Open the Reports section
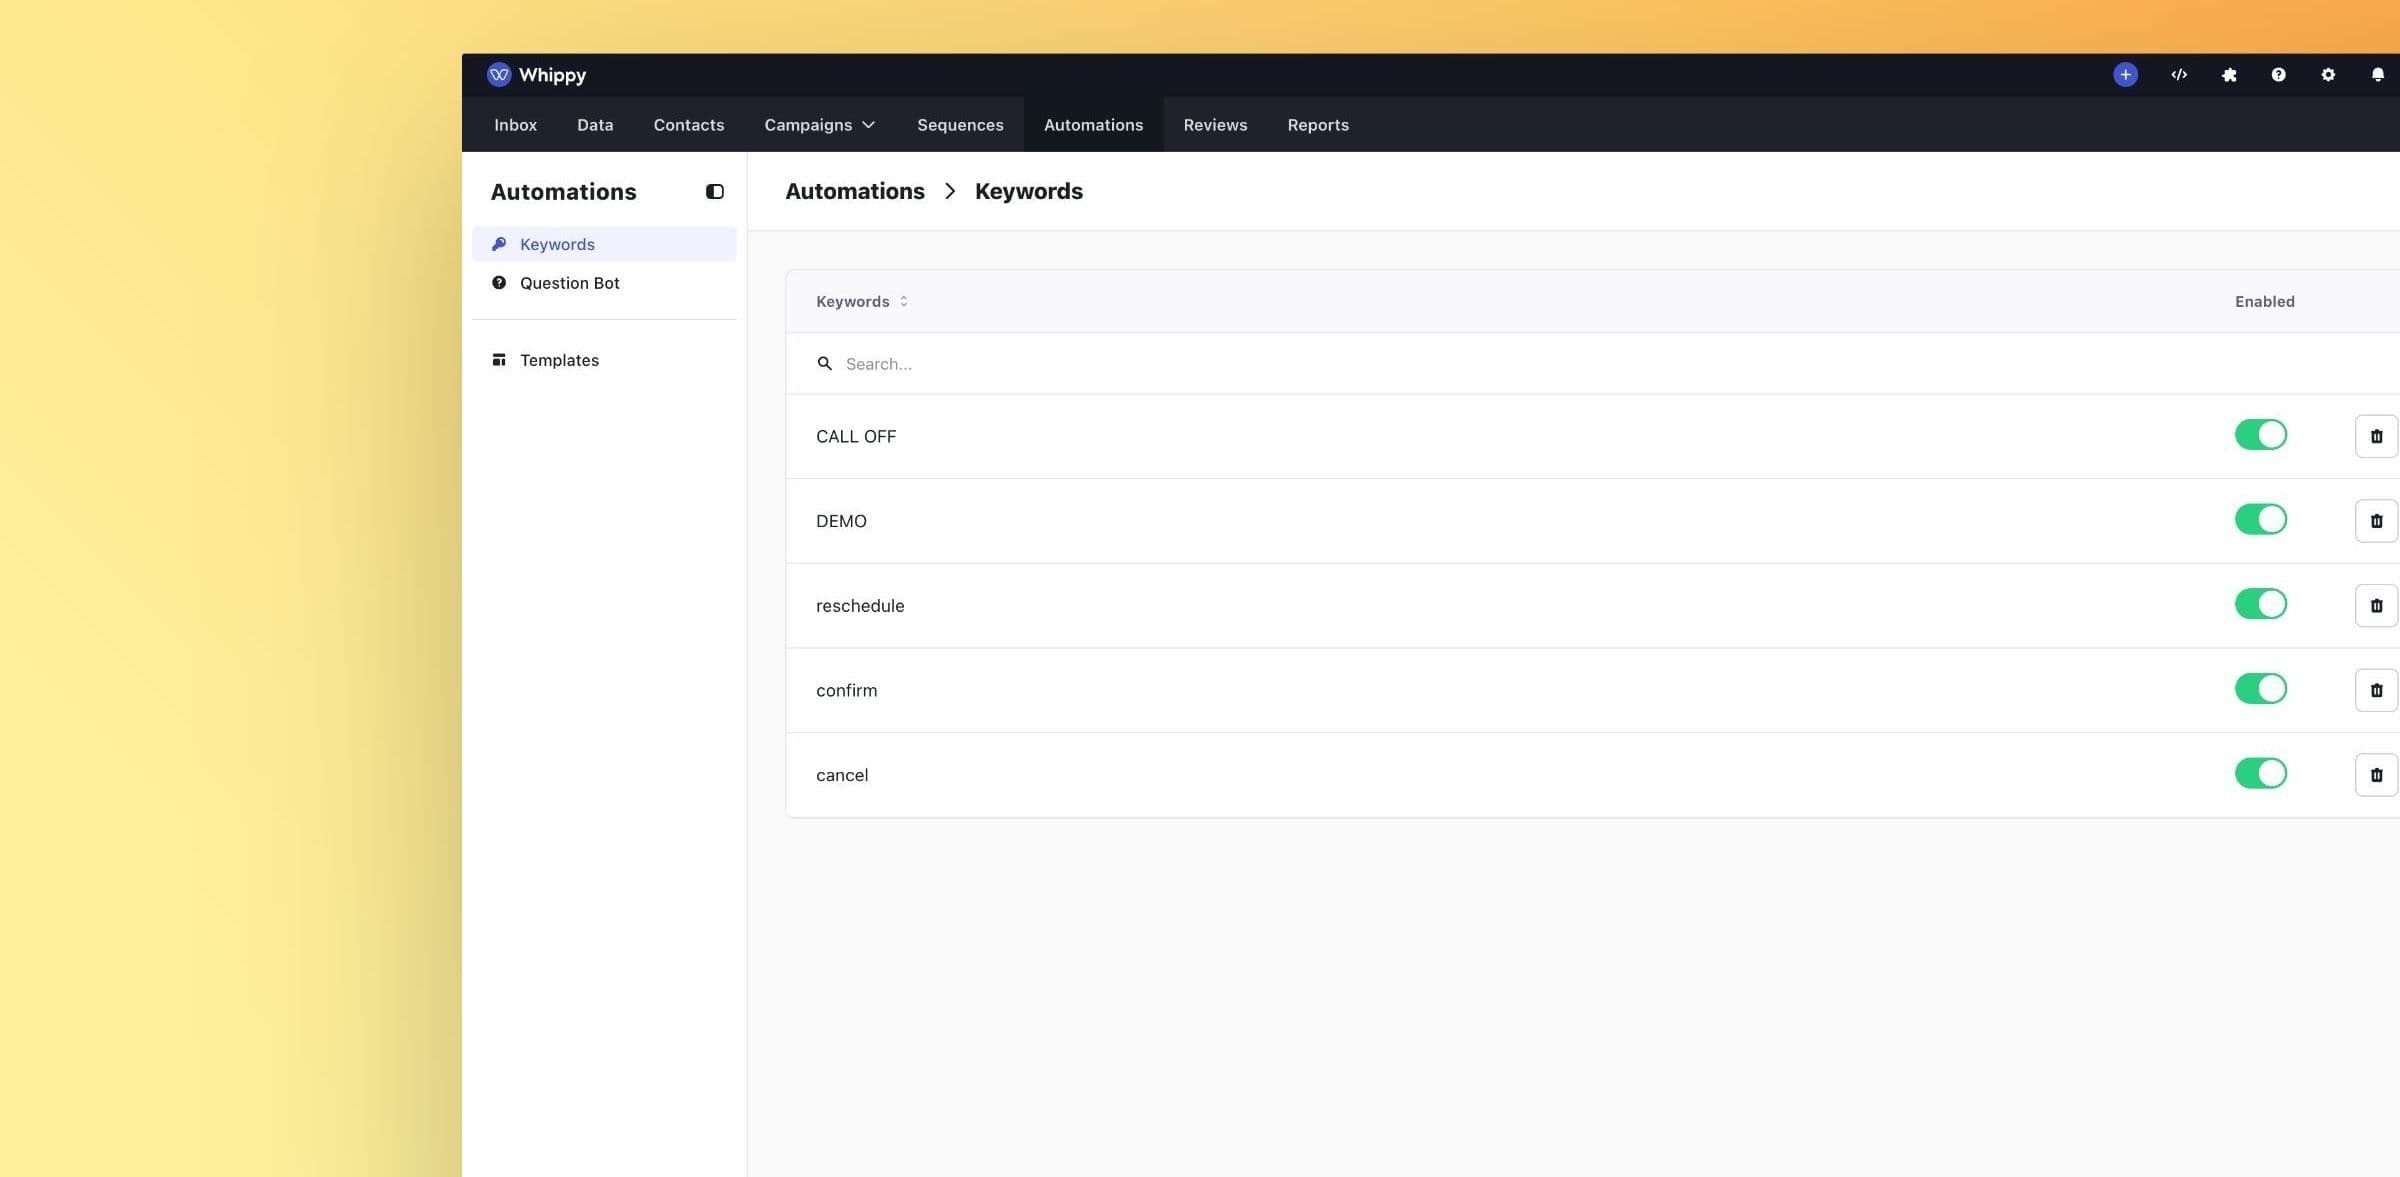 pos(1318,124)
